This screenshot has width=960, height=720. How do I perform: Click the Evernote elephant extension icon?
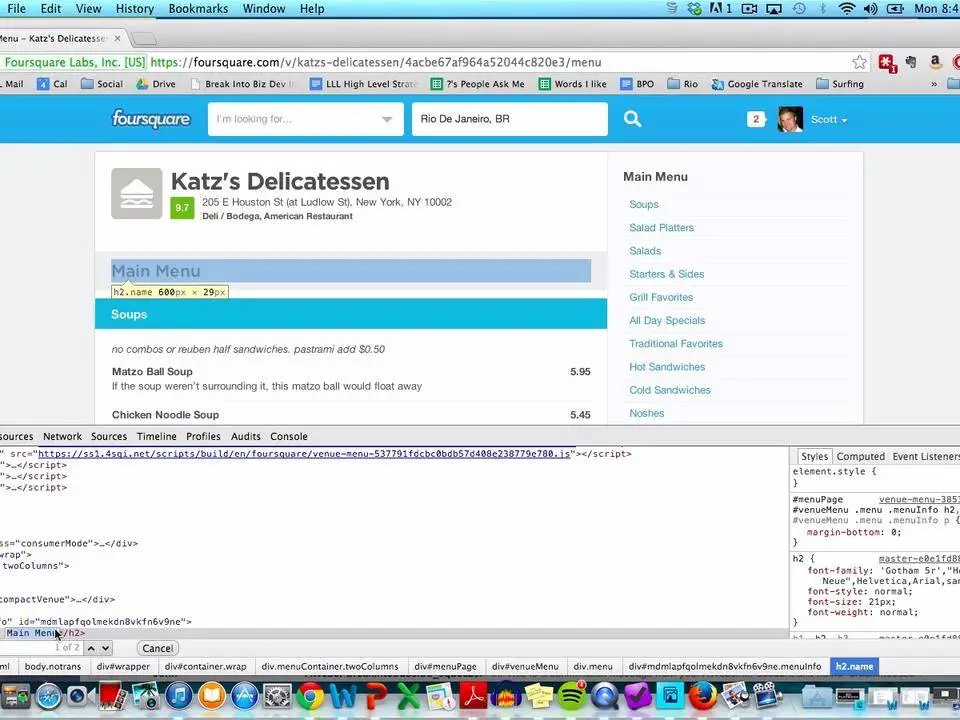912,62
